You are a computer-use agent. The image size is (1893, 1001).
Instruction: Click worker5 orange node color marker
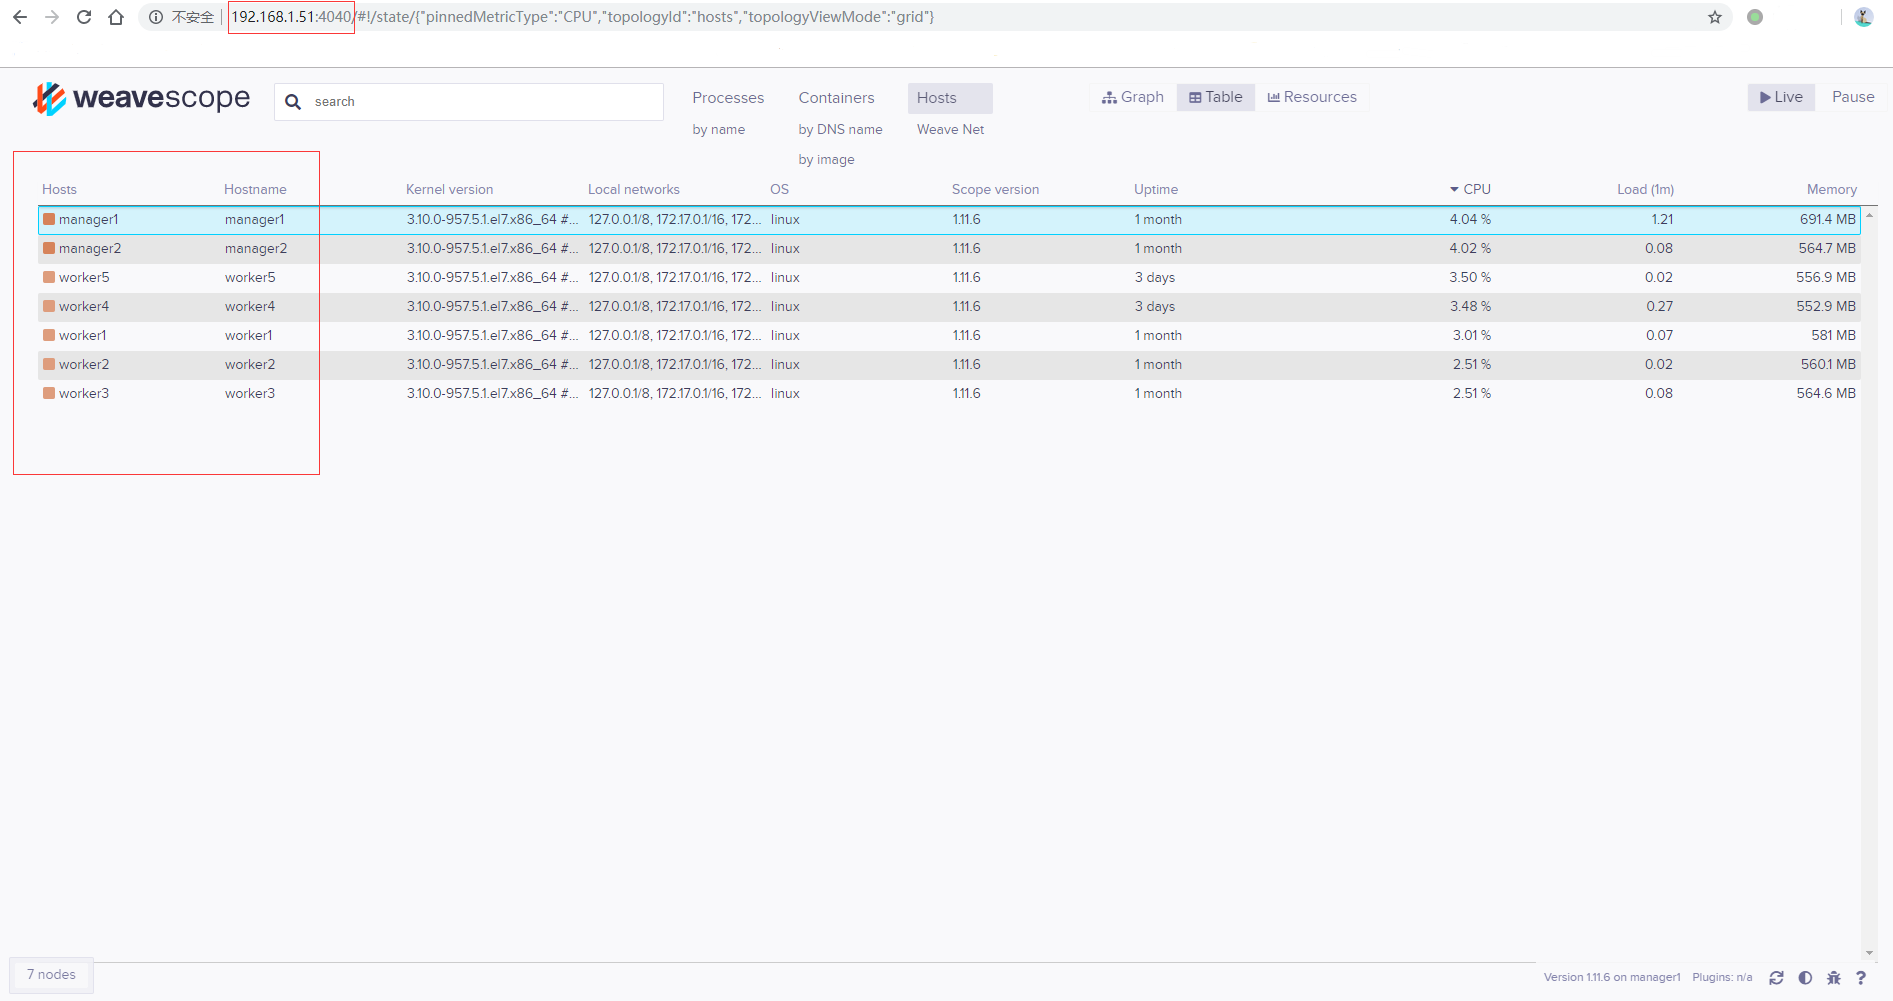point(49,278)
